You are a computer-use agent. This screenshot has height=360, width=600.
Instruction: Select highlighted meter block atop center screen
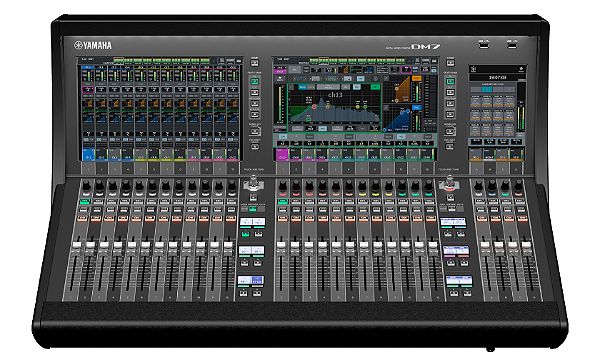click(x=324, y=60)
